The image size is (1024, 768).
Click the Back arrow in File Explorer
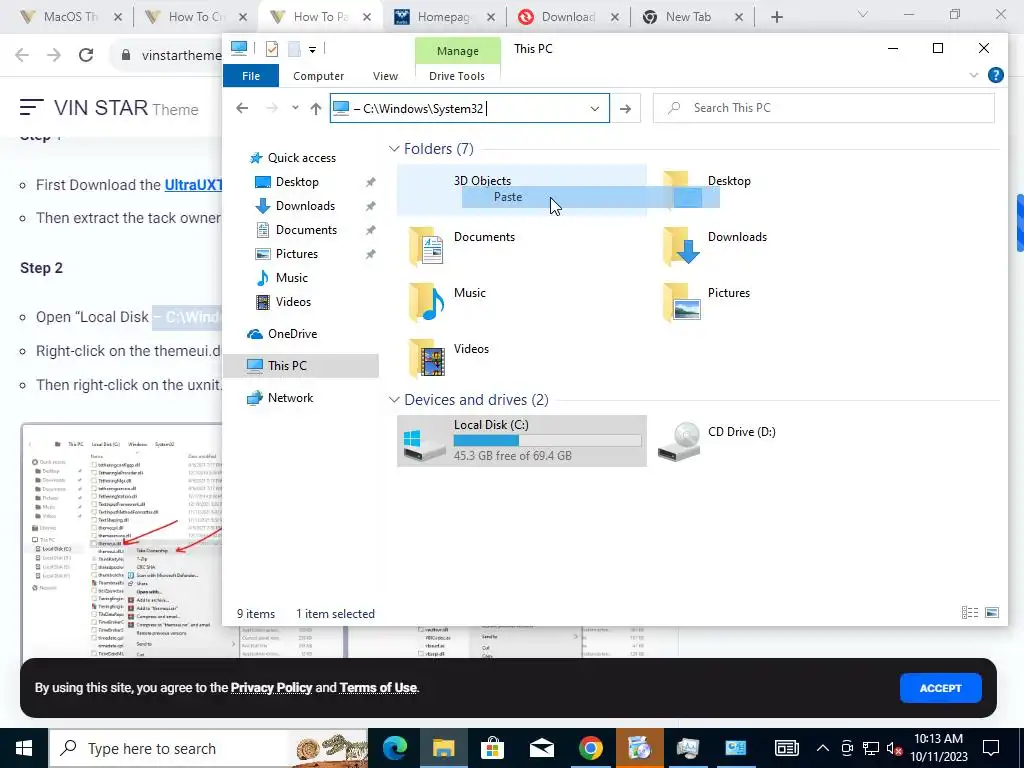[242, 108]
